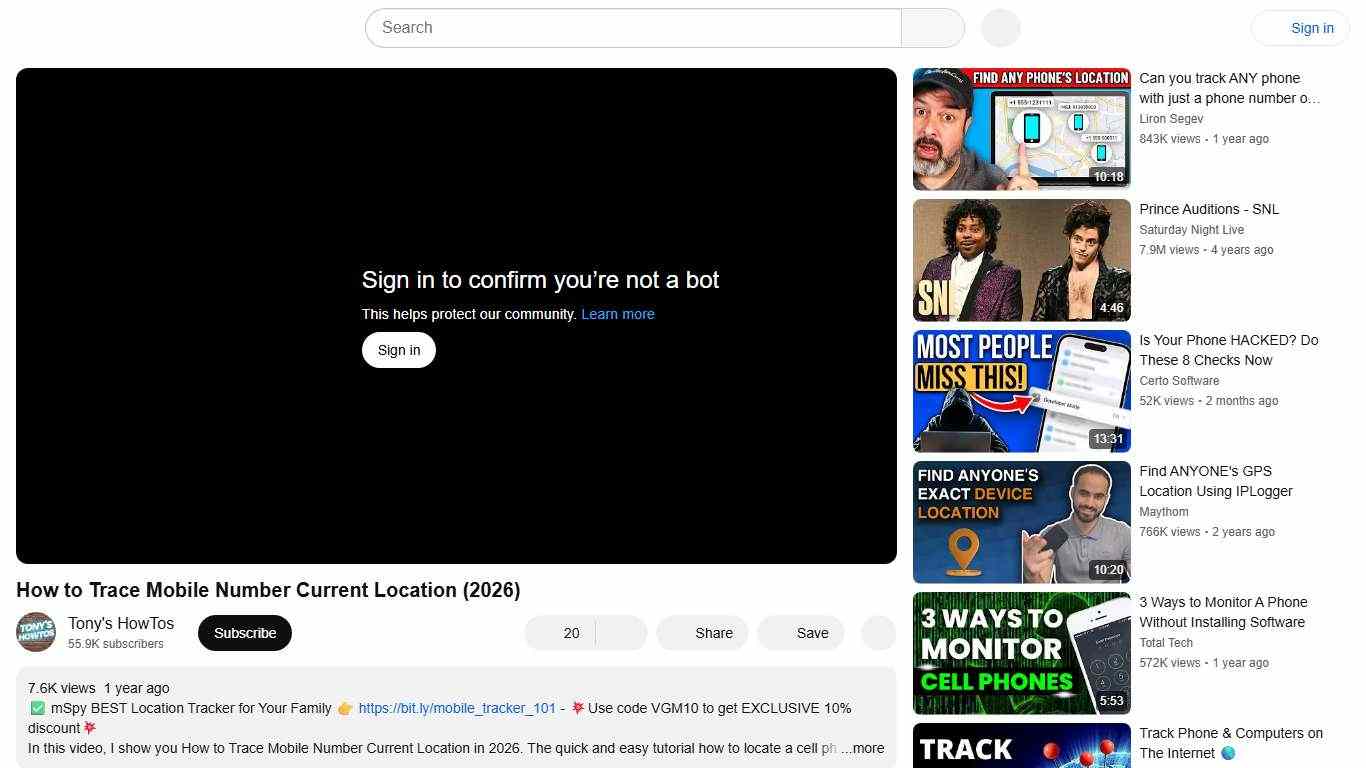This screenshot has width=1366, height=768.
Task: Play the Is Your Phone HACKED video
Action: tap(1021, 390)
